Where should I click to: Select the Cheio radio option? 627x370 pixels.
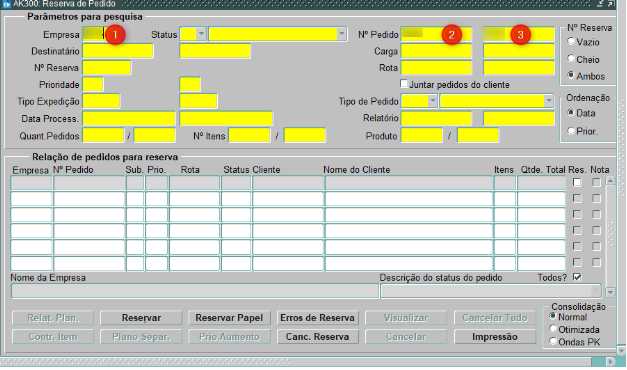pyautogui.click(x=571, y=58)
